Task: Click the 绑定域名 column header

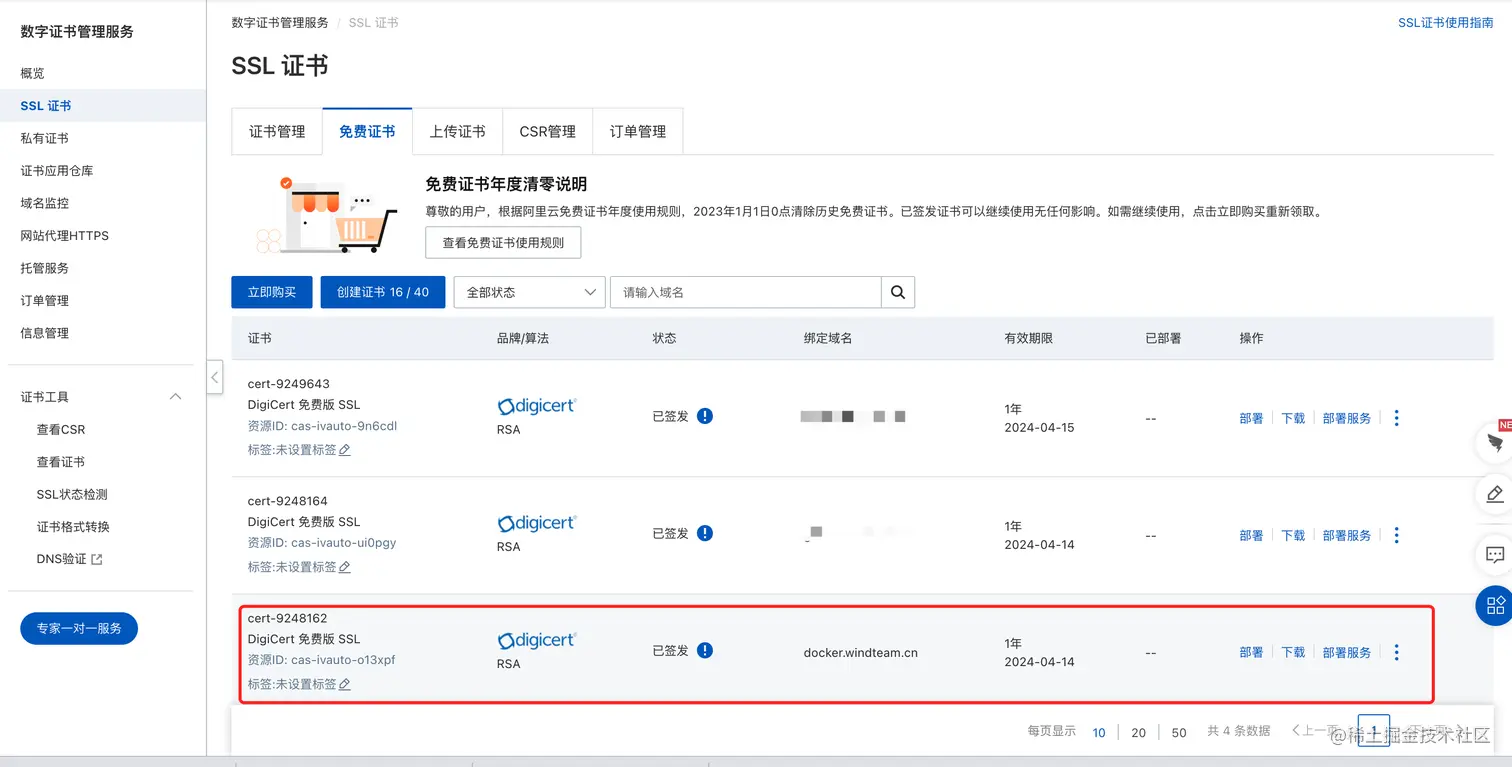Action: (828, 338)
